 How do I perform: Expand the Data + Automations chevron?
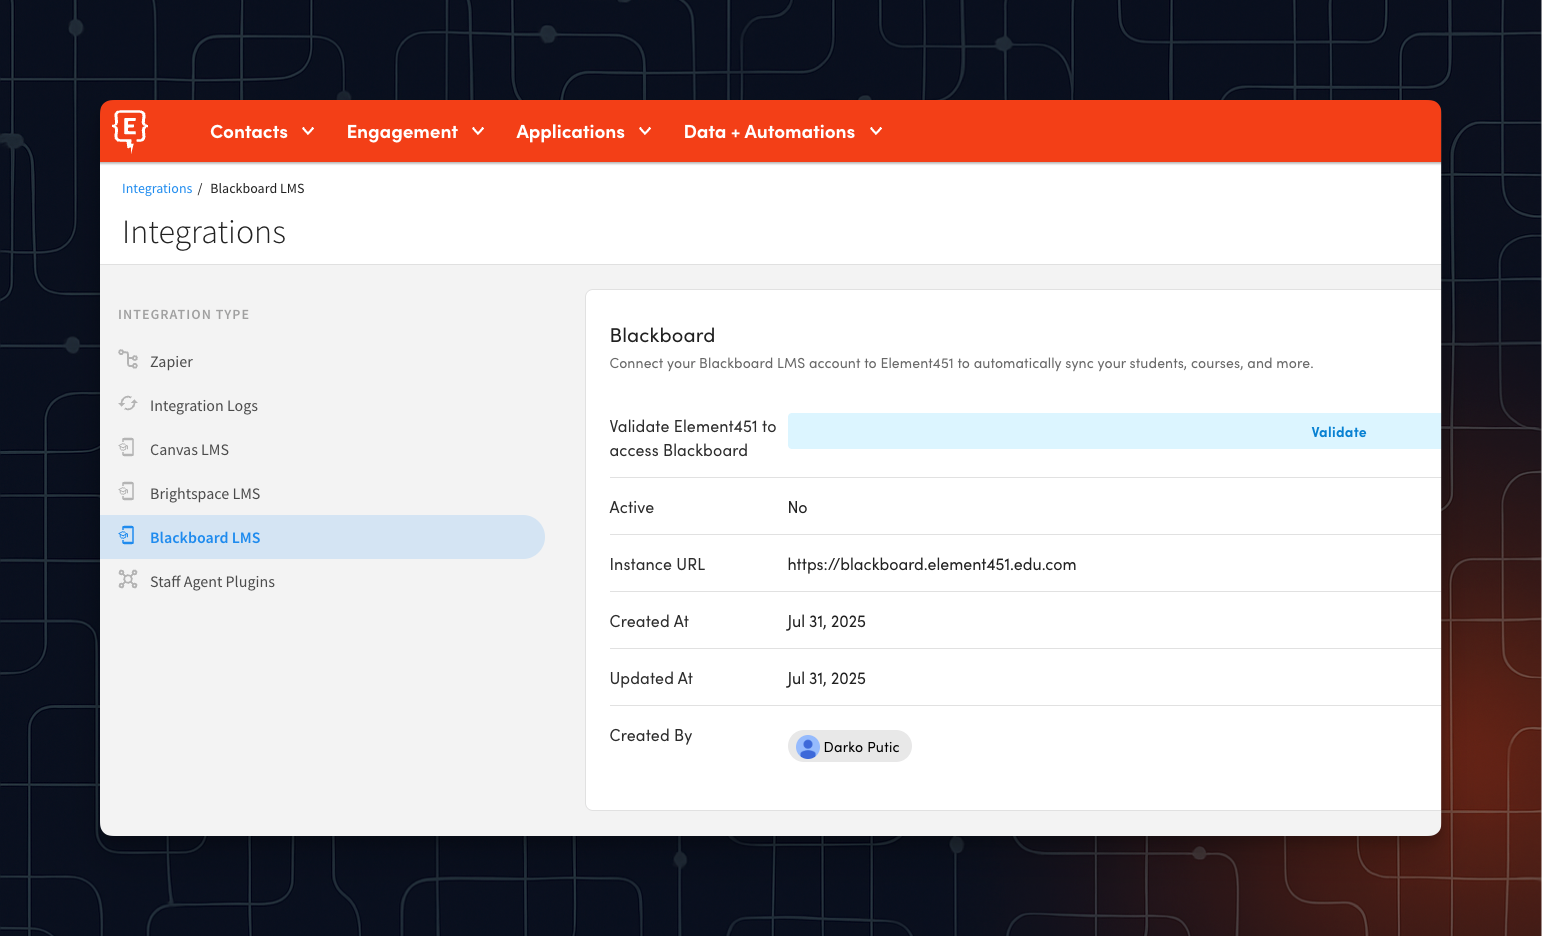coord(876,131)
